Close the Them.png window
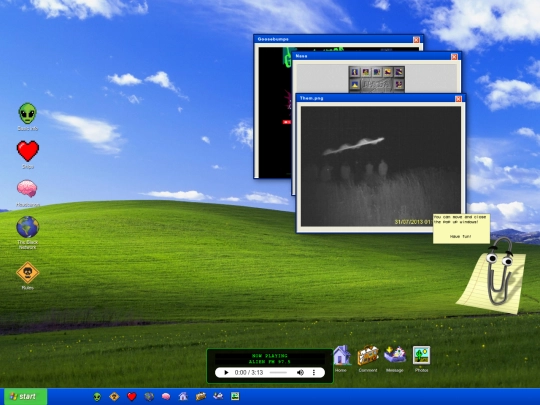The image size is (540, 405). (x=458, y=99)
